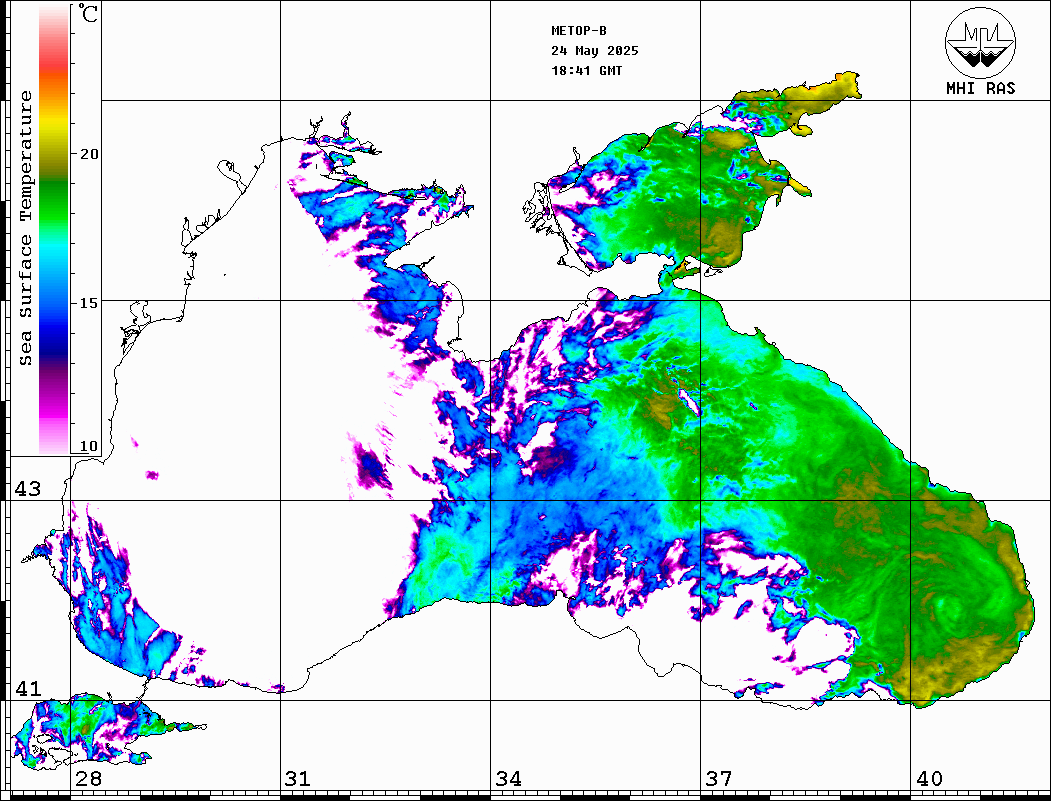This screenshot has width=1051, height=801.
Task: Click the '15' mark on the temperature scale
Action: pyautogui.click(x=88, y=303)
